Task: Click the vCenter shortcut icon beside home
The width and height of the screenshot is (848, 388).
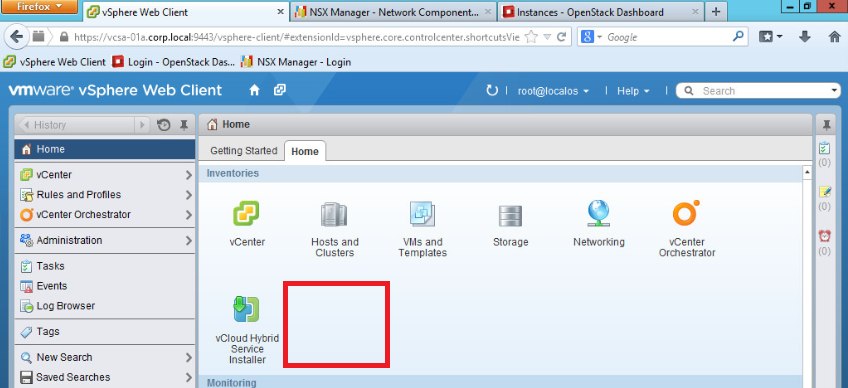Action: tap(280, 90)
